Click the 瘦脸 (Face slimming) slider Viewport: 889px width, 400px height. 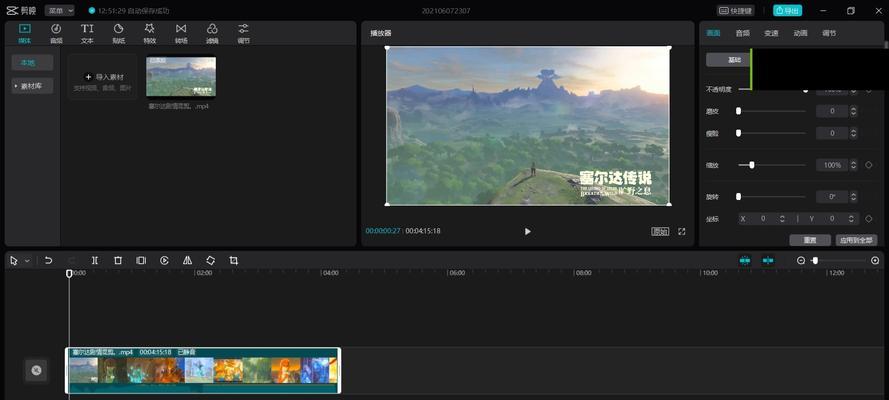pos(772,133)
